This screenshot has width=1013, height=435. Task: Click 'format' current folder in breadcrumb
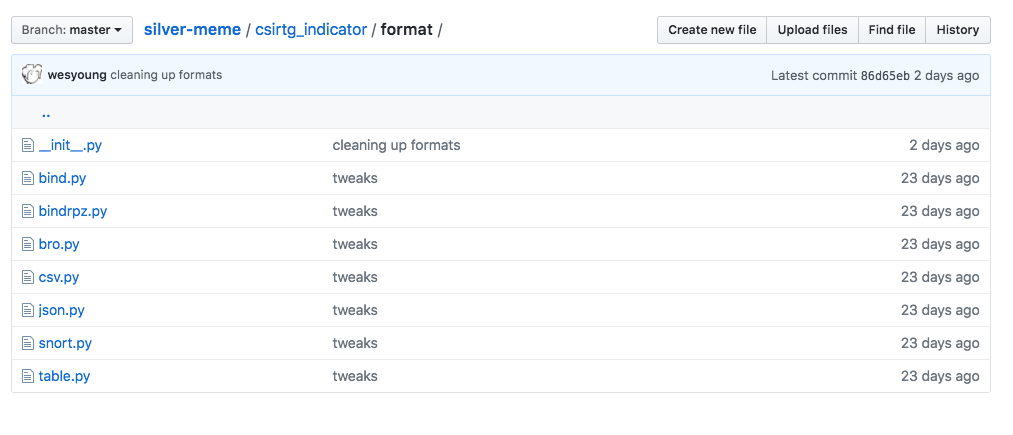point(406,29)
